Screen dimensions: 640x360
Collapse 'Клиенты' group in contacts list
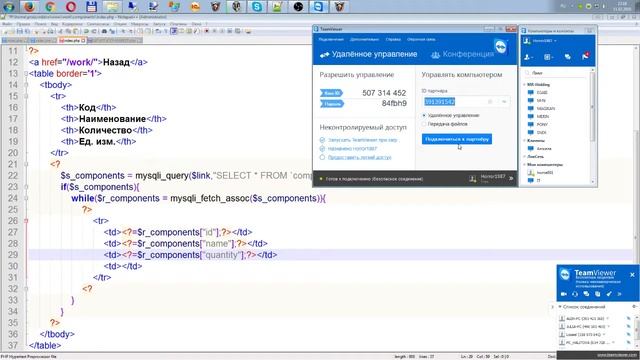(524, 140)
